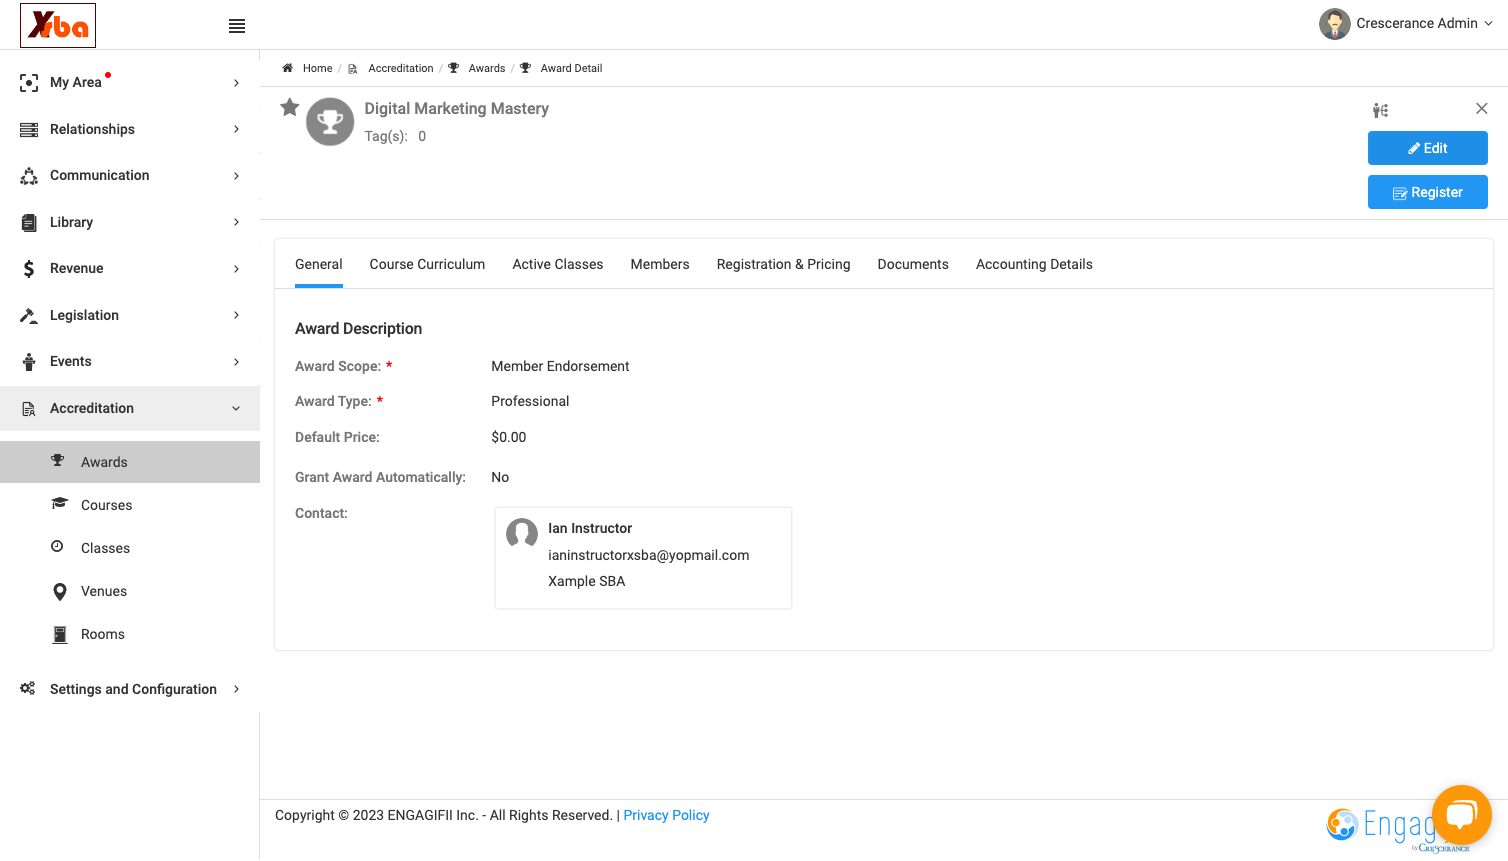Click the Relationships sidebar icon
Viewport: 1508px width, 861px height.
point(29,129)
